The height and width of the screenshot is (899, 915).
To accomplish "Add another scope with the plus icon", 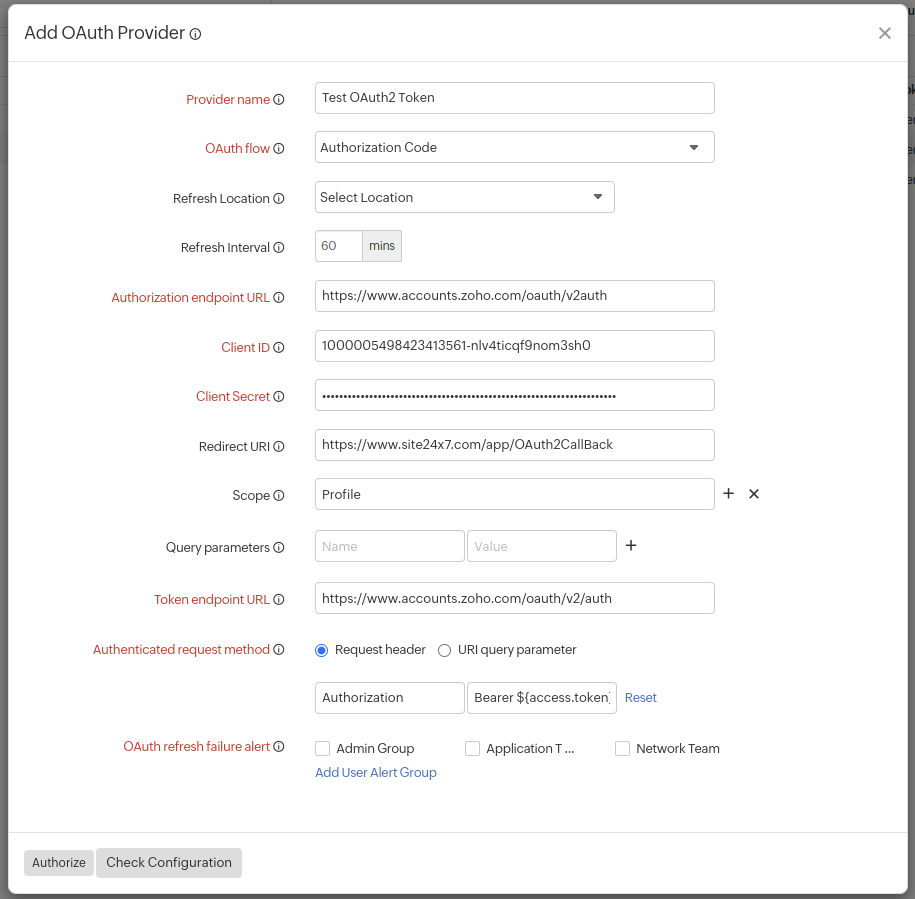I will click(729, 493).
